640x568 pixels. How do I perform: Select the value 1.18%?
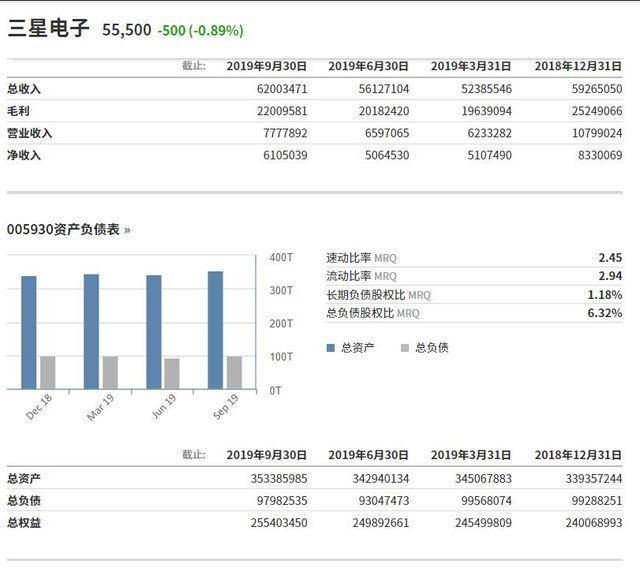[605, 295]
